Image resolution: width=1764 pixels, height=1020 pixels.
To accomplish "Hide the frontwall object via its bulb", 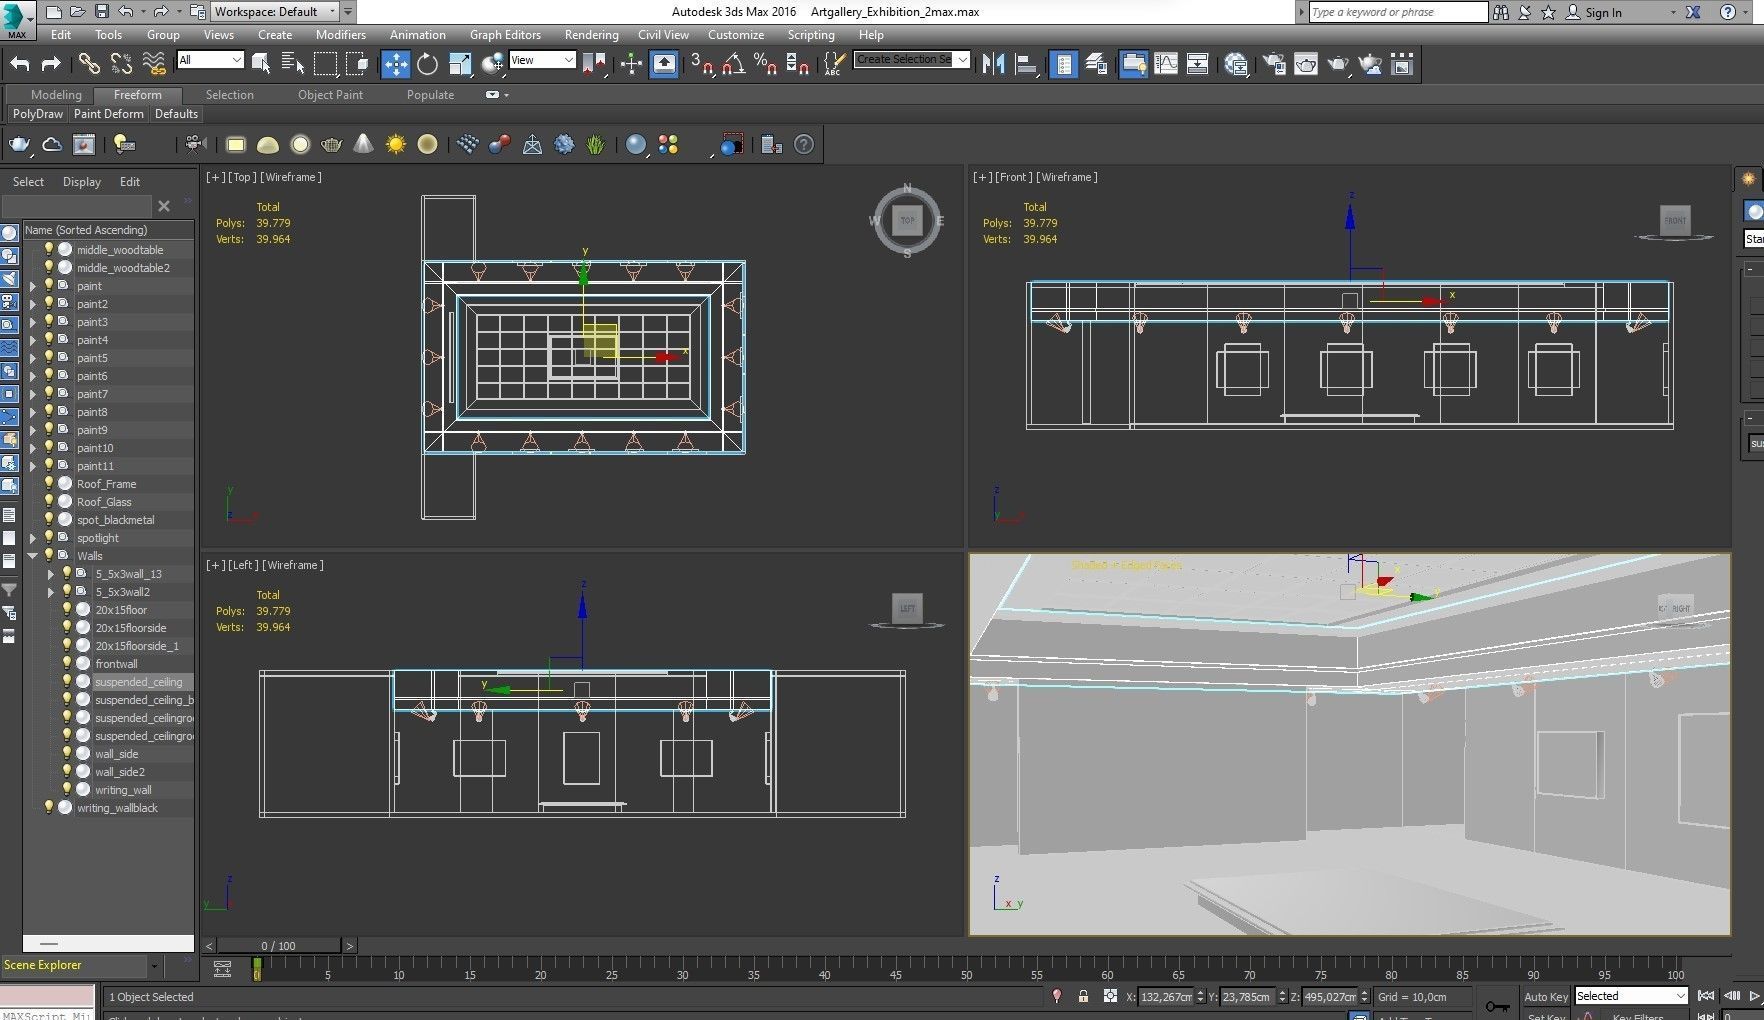I will coord(67,663).
